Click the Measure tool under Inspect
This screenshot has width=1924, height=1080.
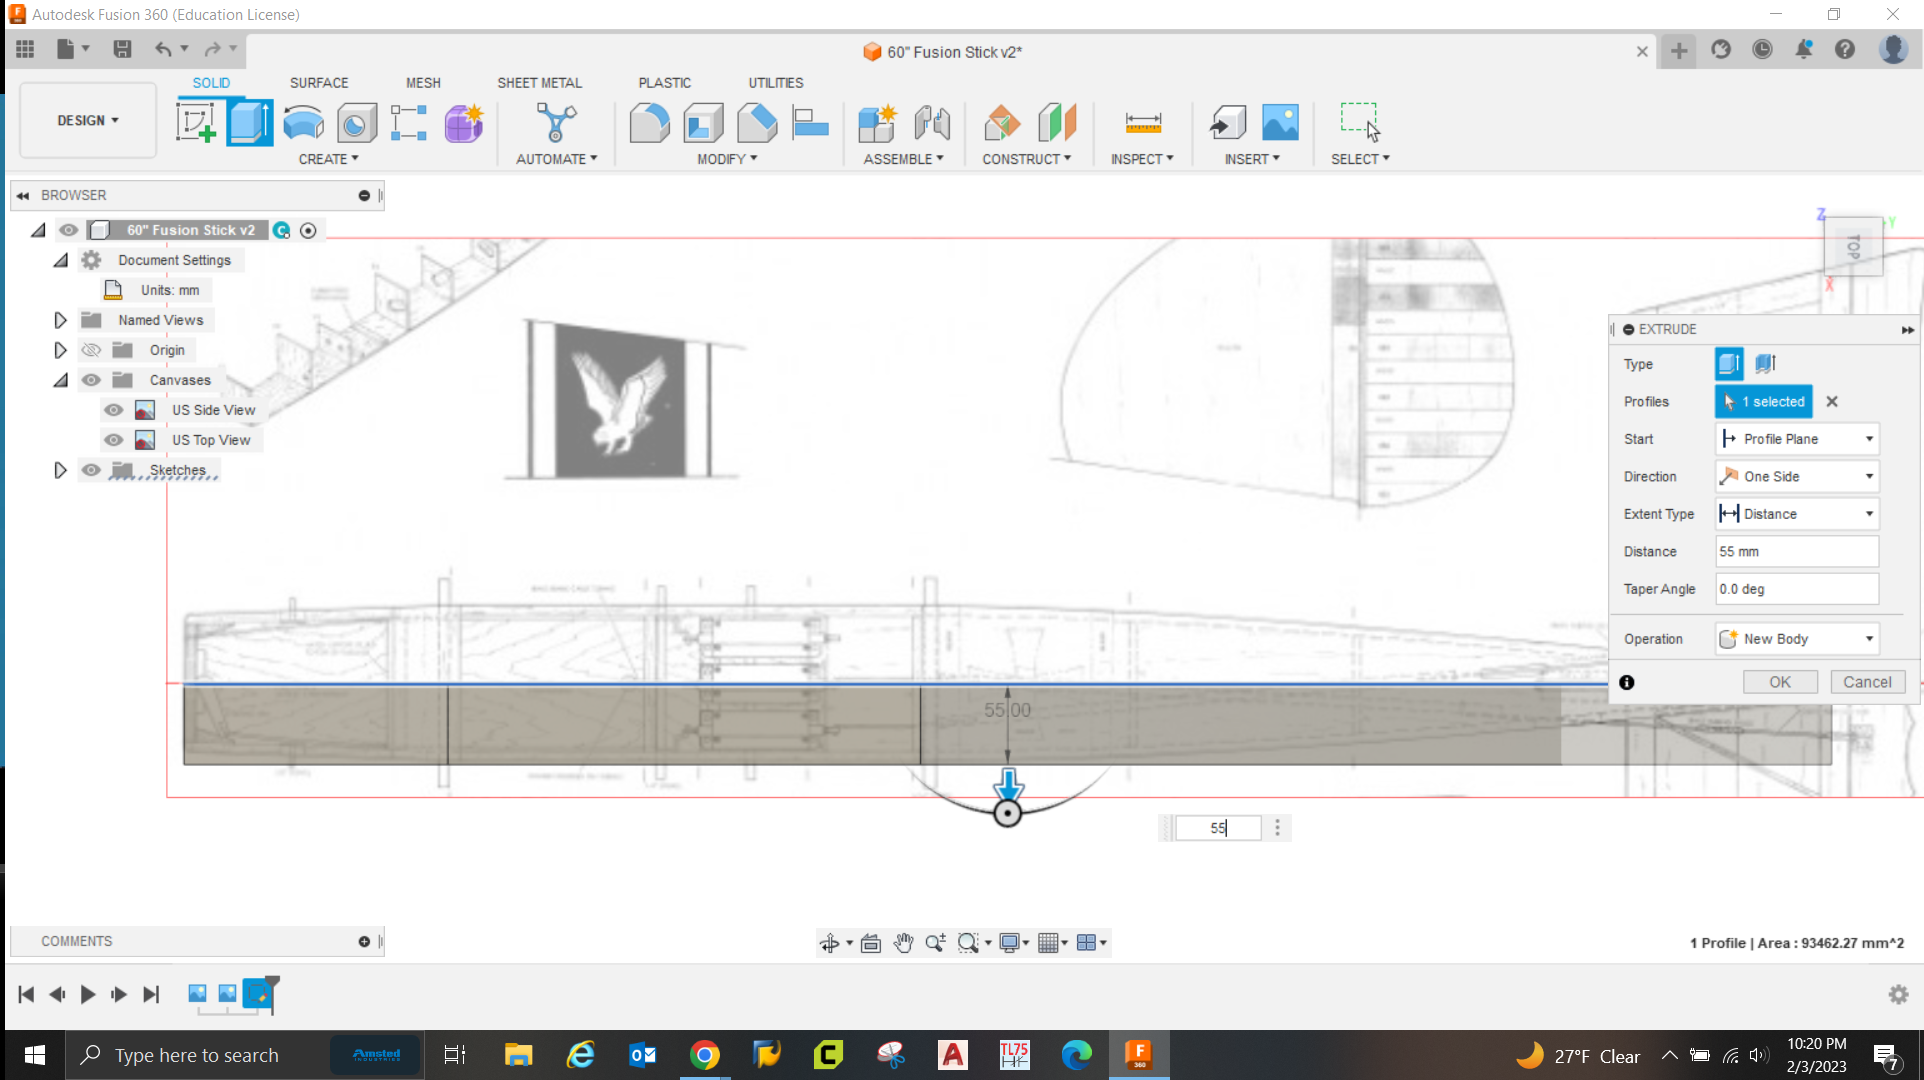click(1142, 123)
